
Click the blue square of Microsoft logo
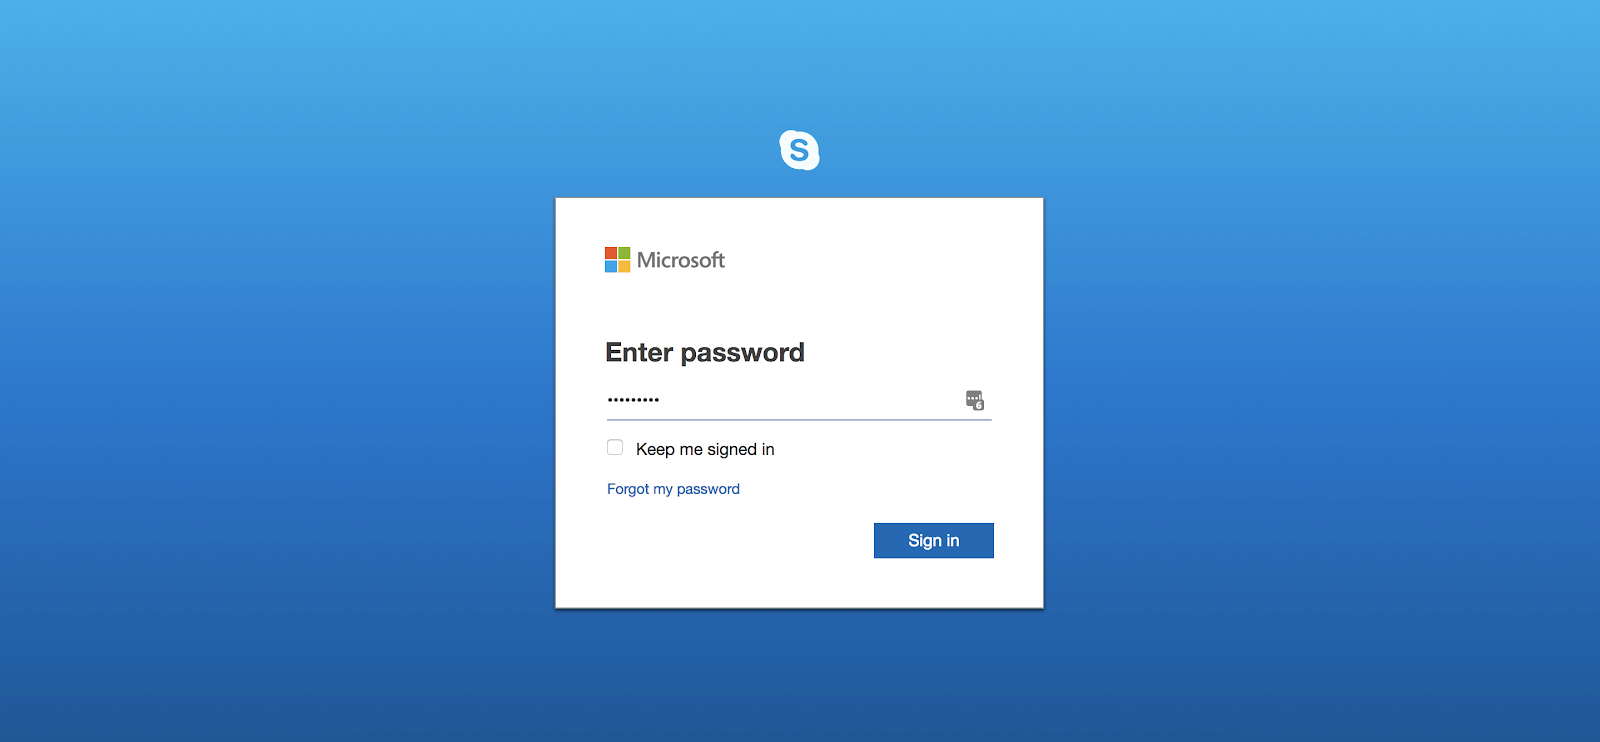click(611, 266)
